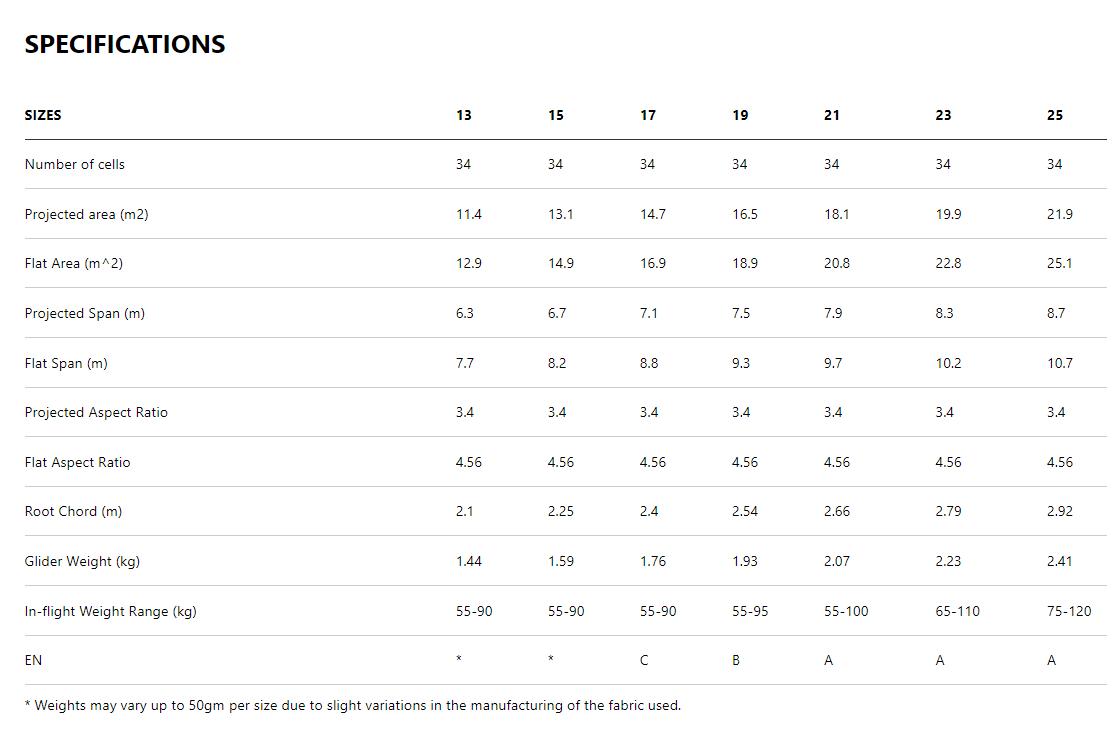Image resolution: width=1107 pixels, height=743 pixels.
Task: Click the size 19 column header
Action: [740, 115]
